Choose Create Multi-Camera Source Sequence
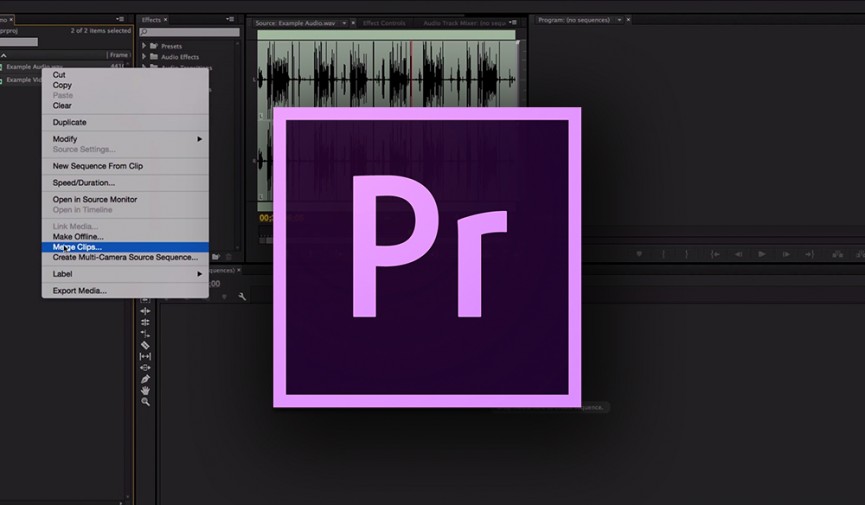The width and height of the screenshot is (865, 505). click(125, 257)
